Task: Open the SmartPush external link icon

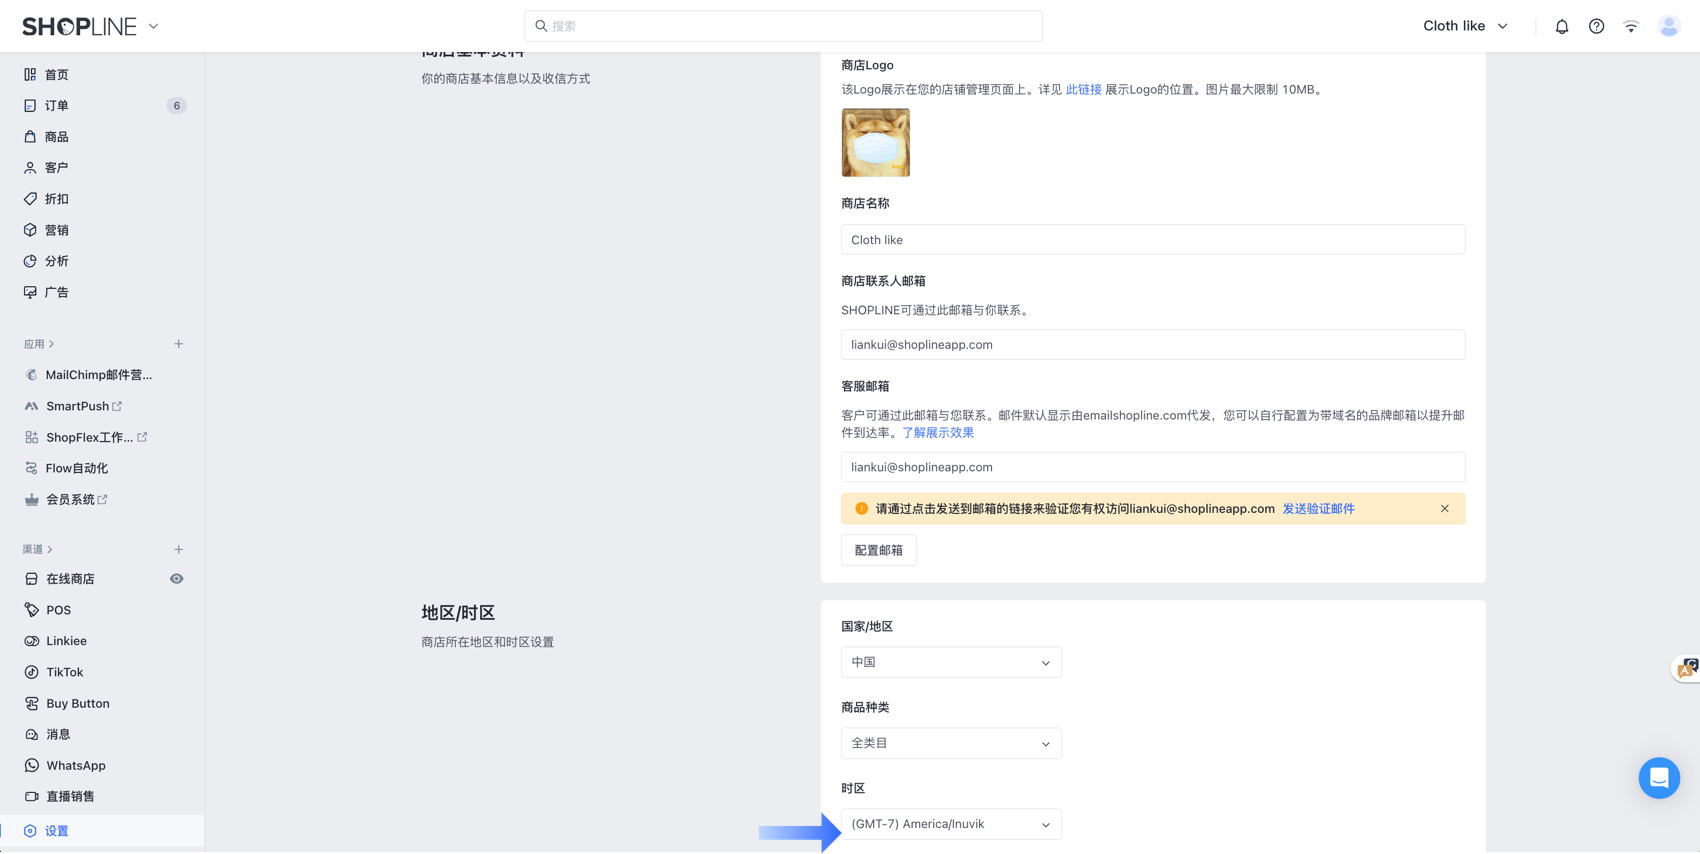Action: point(117,406)
